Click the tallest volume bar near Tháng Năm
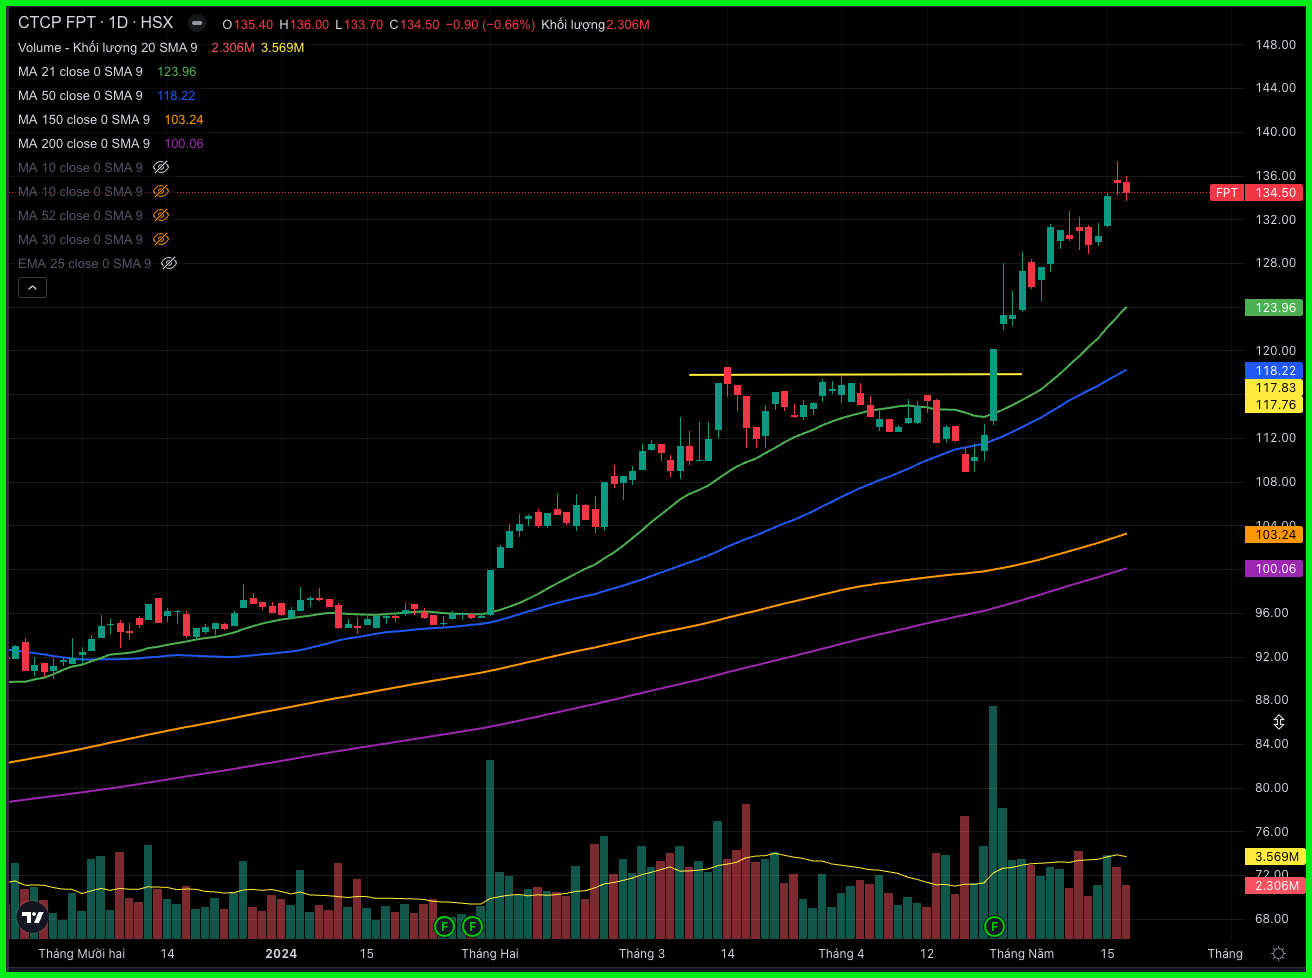Viewport: 1312px width, 978px height. (993, 822)
